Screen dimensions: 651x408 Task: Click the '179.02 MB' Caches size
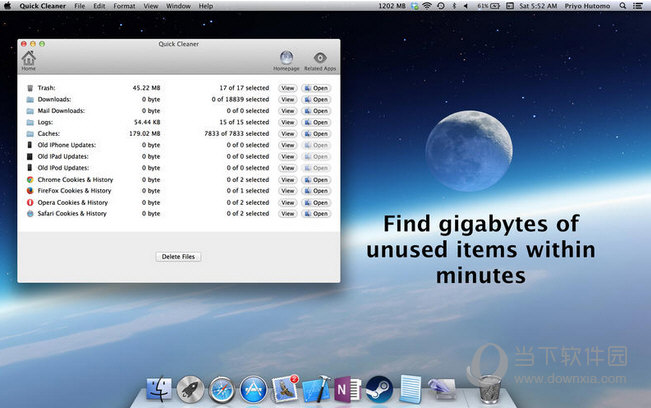pos(144,134)
